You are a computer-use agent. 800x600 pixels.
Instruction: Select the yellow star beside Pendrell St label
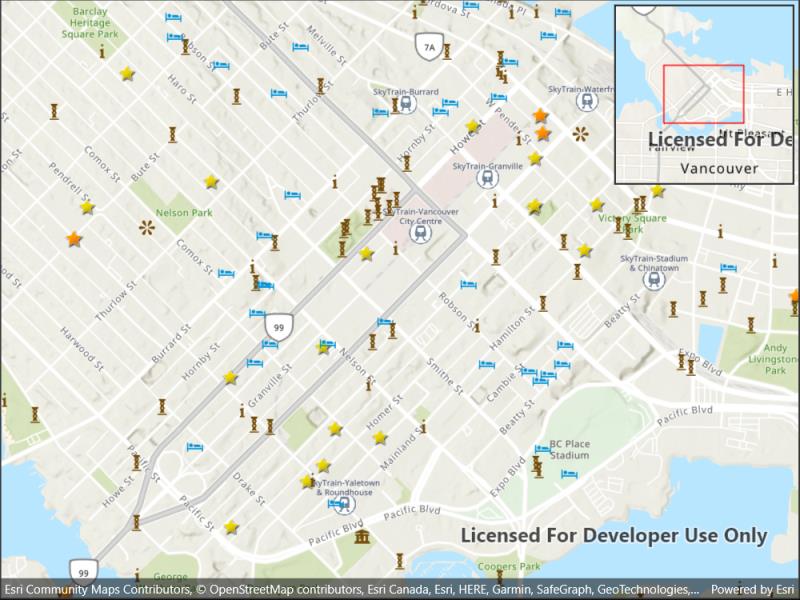click(x=87, y=208)
